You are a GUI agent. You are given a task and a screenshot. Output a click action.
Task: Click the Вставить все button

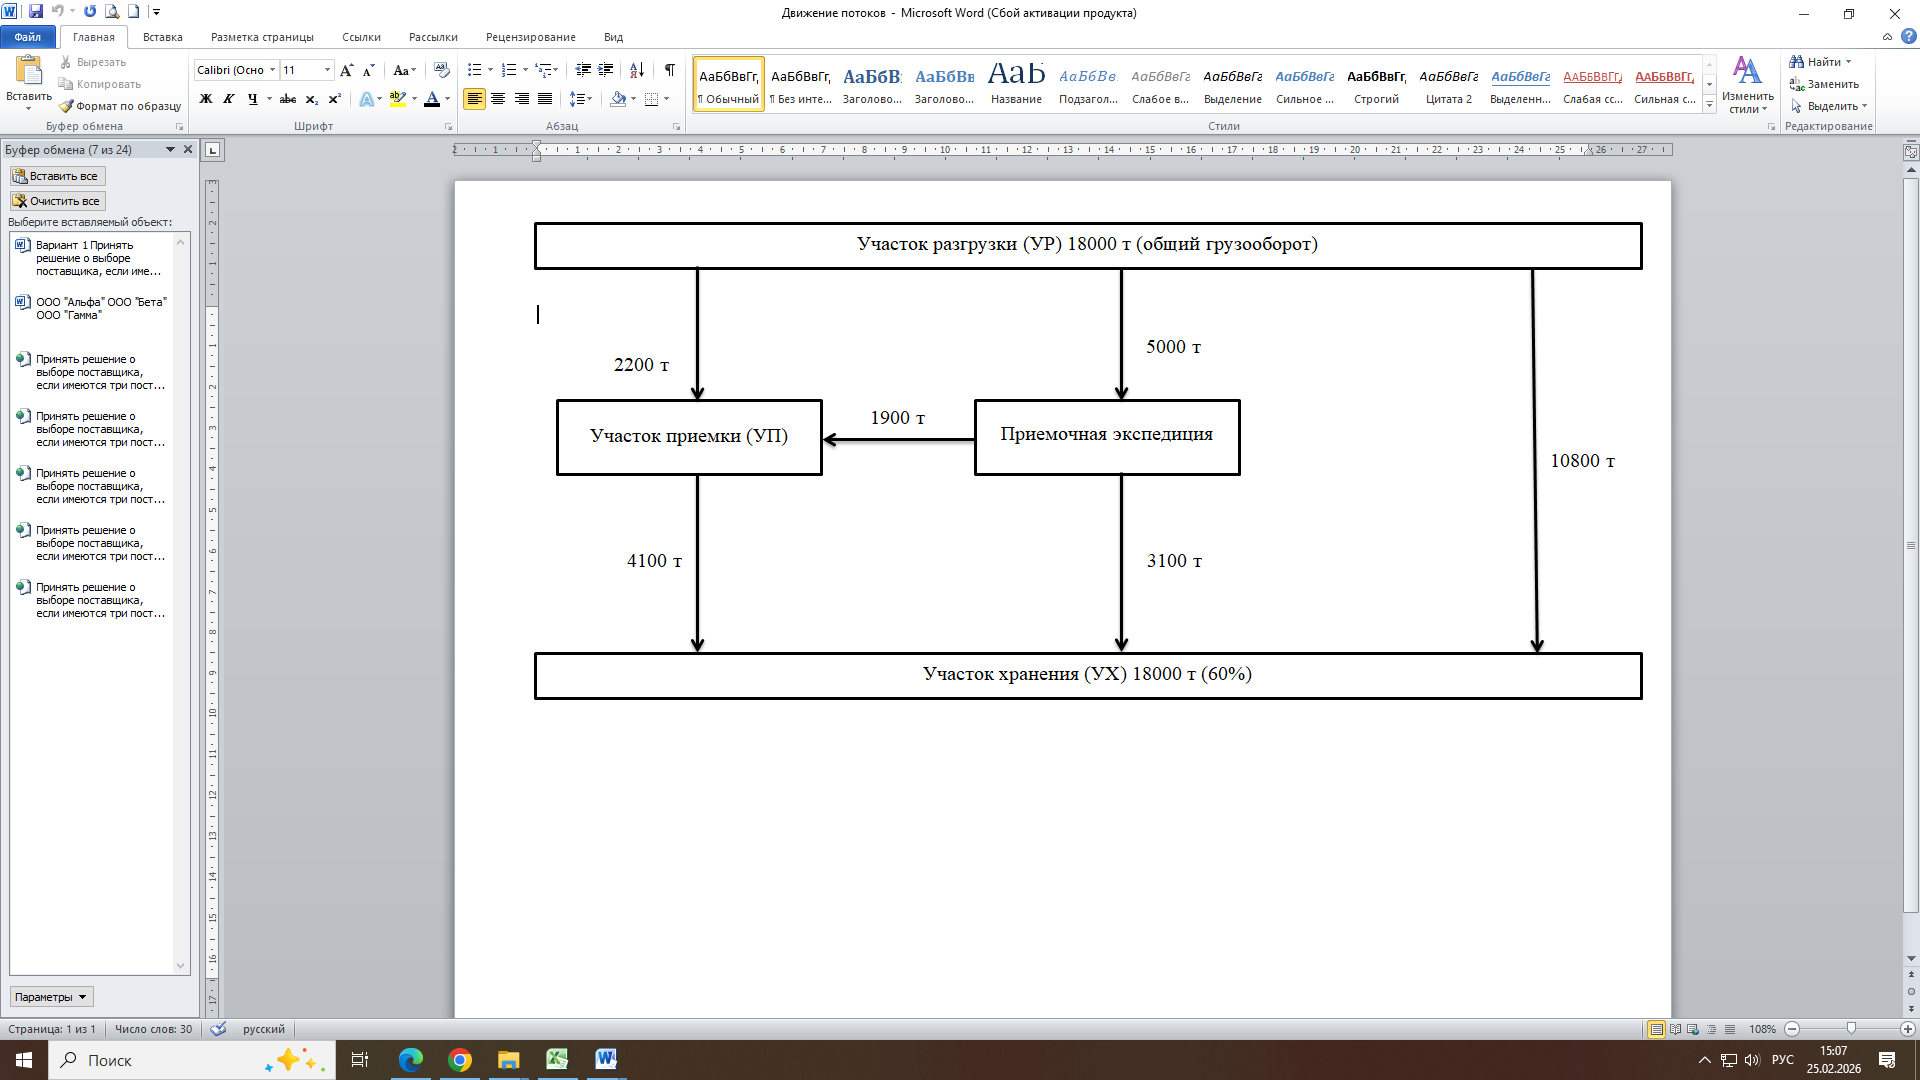(57, 176)
